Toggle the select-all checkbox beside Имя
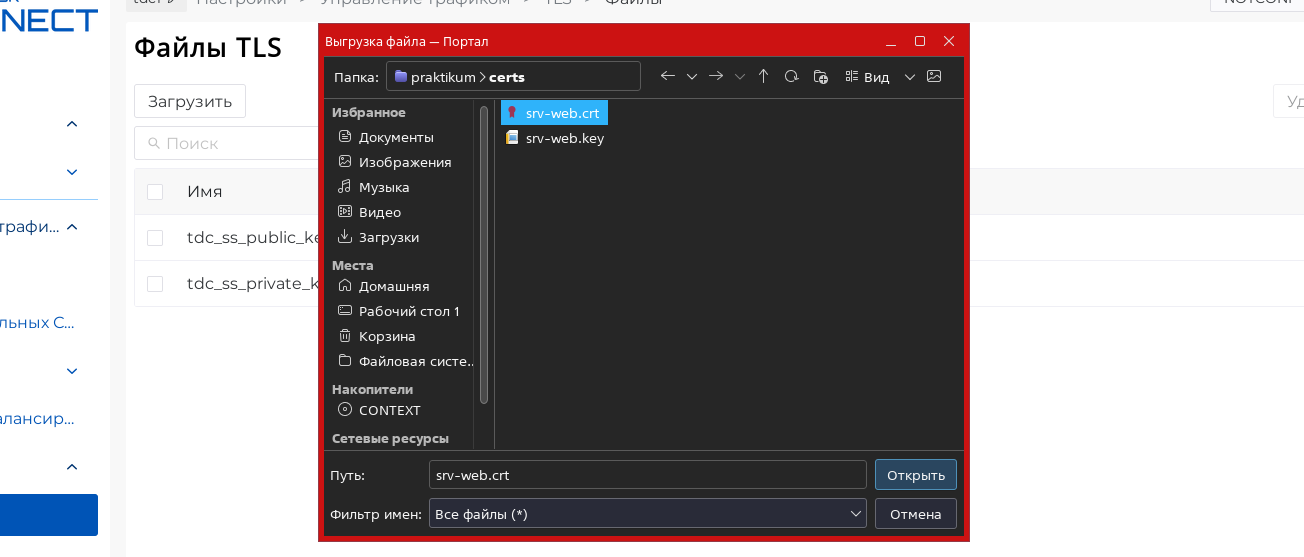1304x557 pixels. (155, 192)
